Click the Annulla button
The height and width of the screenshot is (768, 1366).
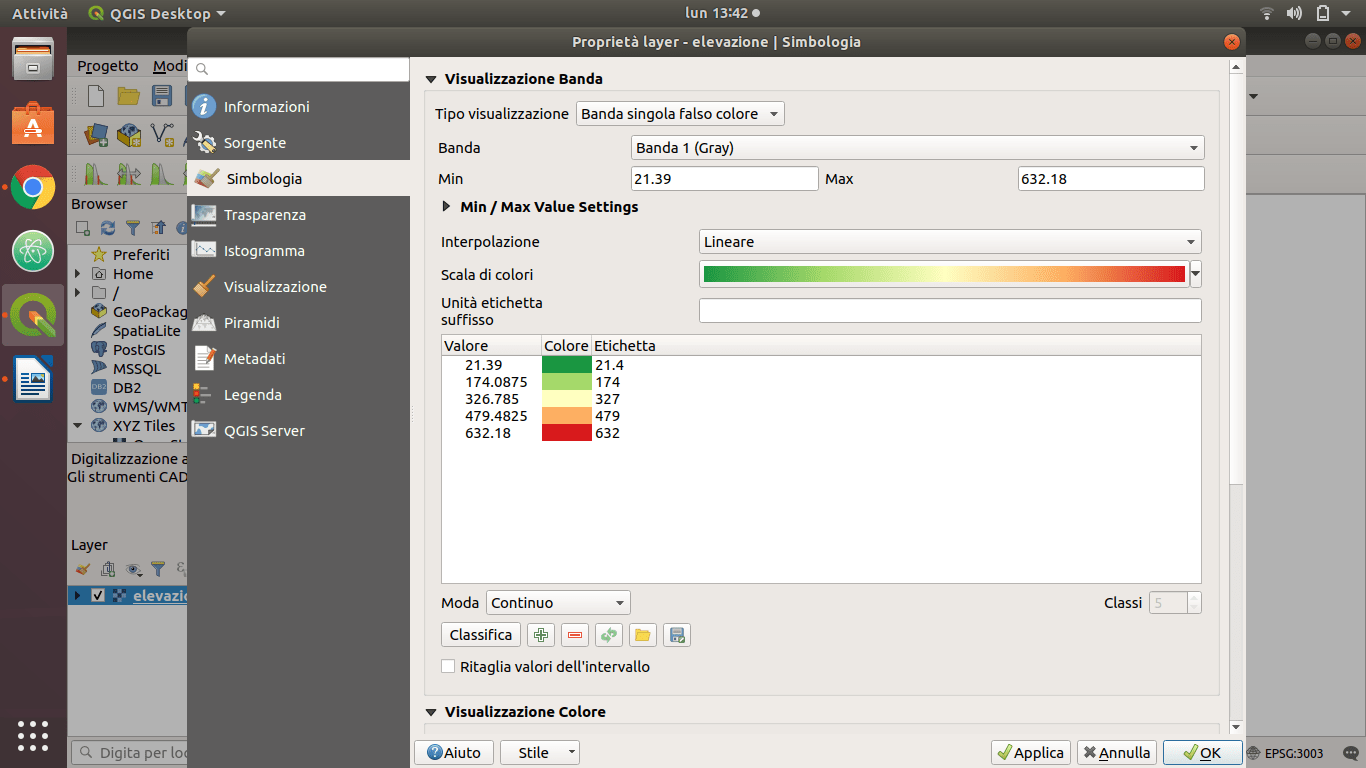coord(1117,753)
